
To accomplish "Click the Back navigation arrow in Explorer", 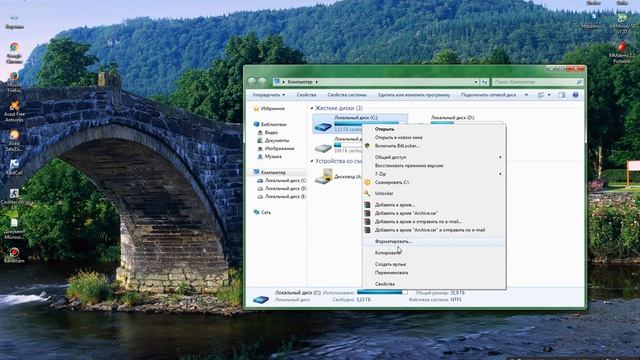I will point(252,82).
